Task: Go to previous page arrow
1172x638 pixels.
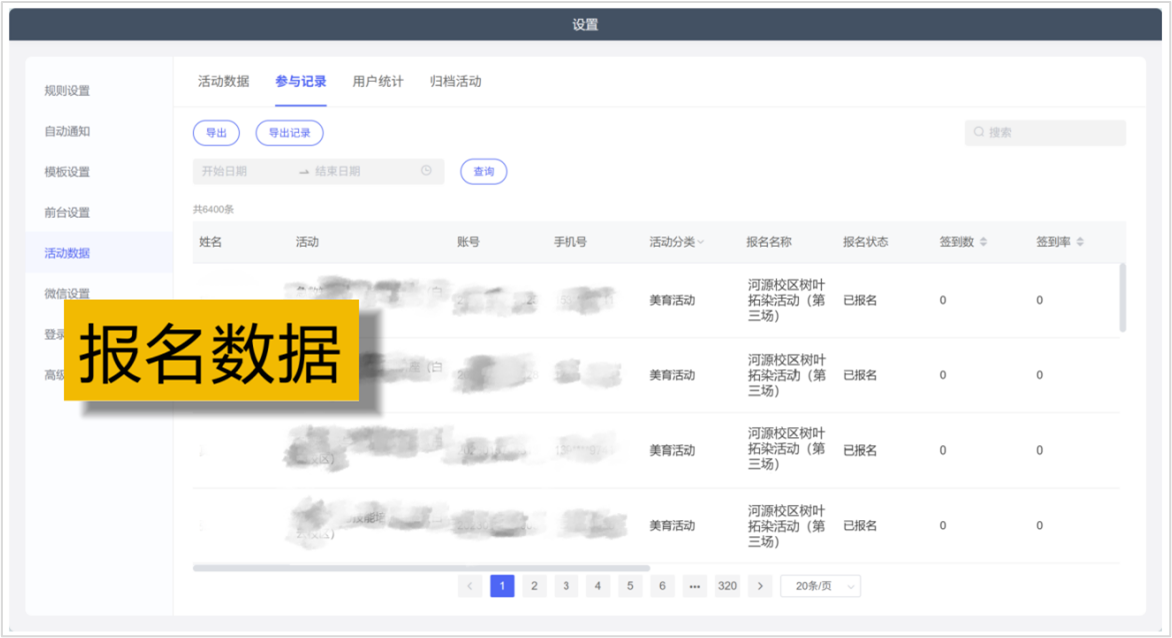Action: pos(469,586)
